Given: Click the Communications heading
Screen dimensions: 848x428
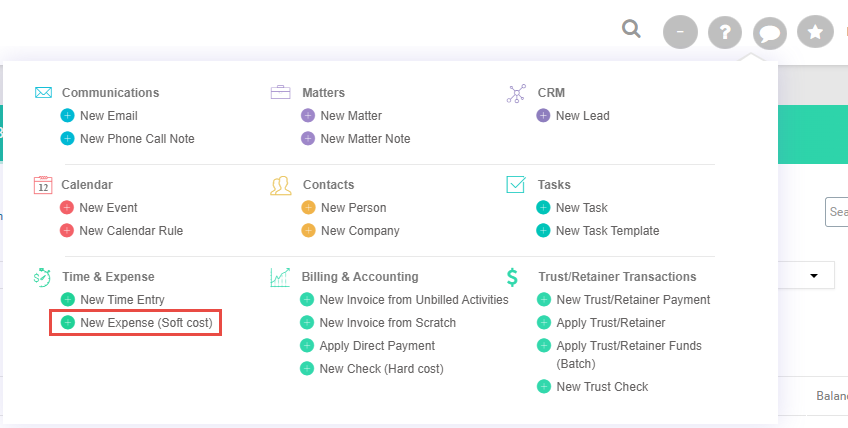Looking at the screenshot, I should pyautogui.click(x=110, y=93).
